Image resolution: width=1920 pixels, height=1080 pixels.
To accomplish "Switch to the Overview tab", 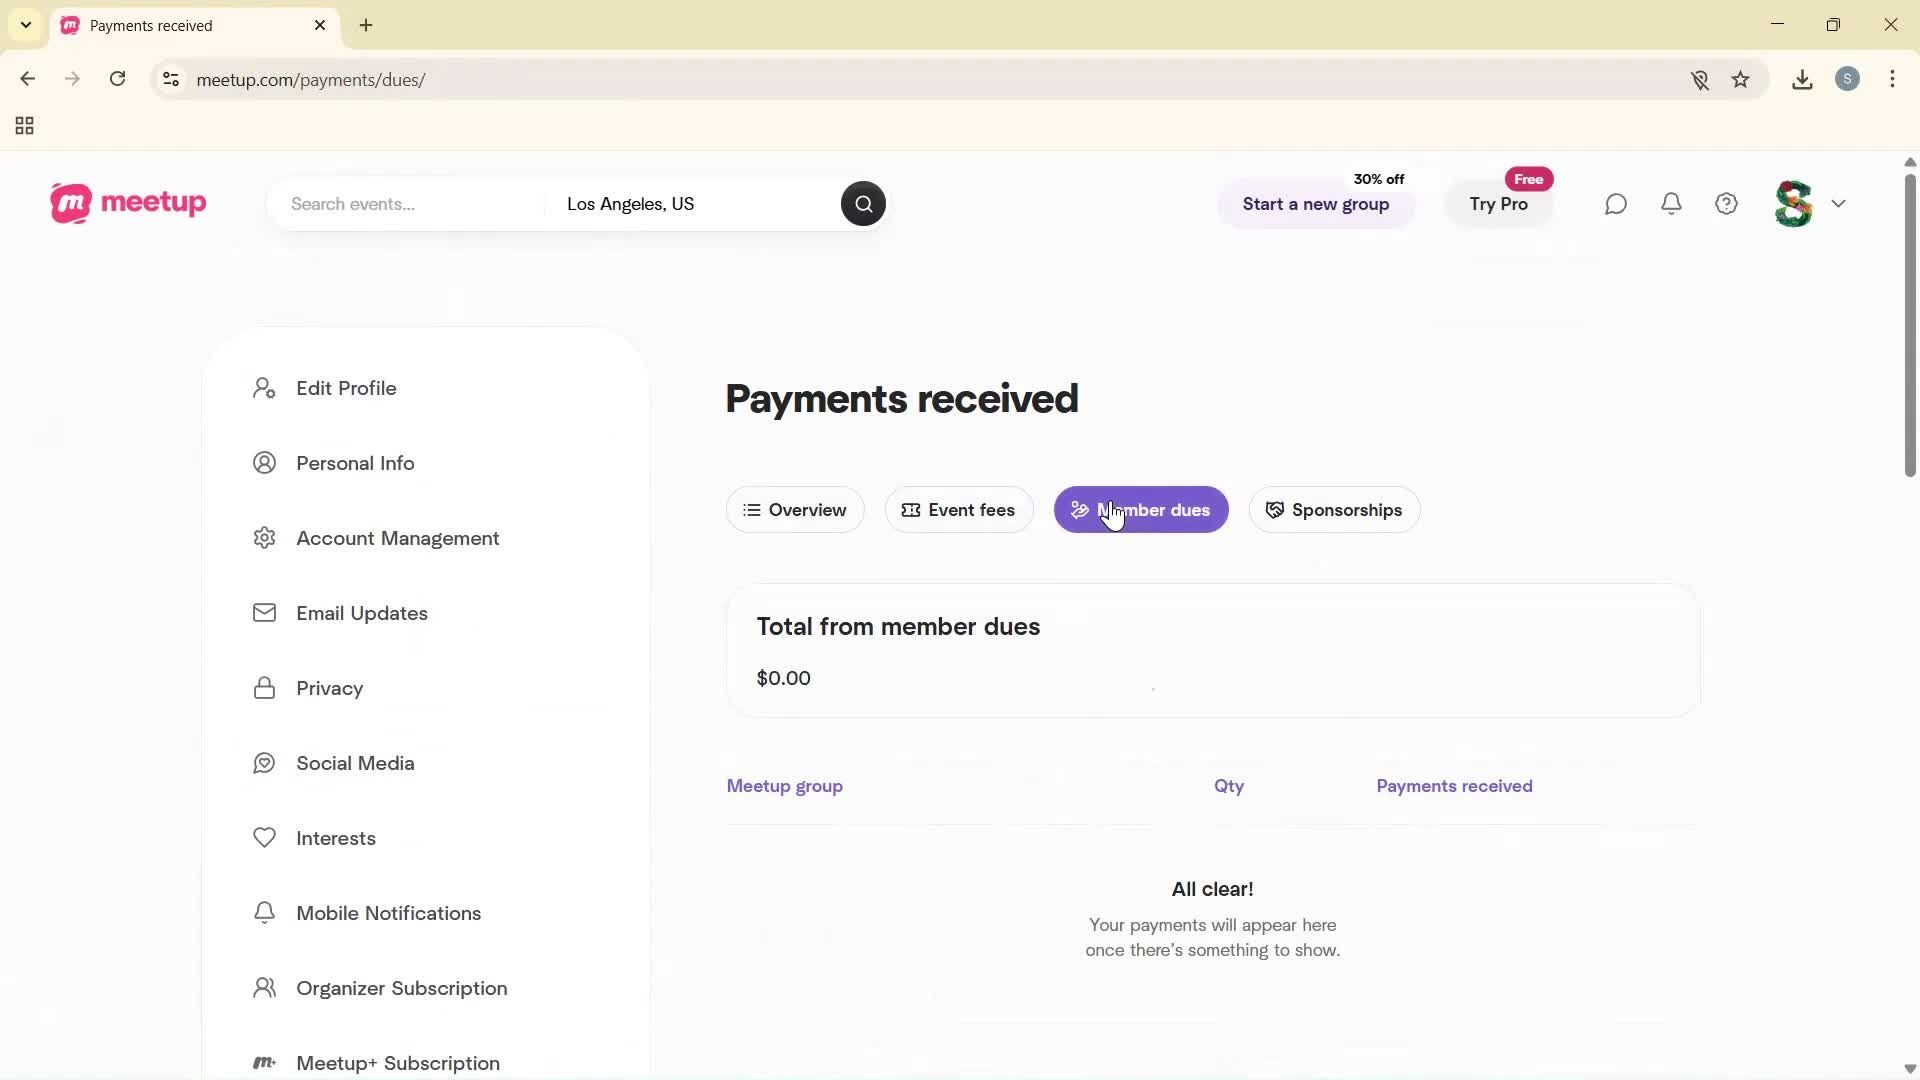I will click(795, 510).
